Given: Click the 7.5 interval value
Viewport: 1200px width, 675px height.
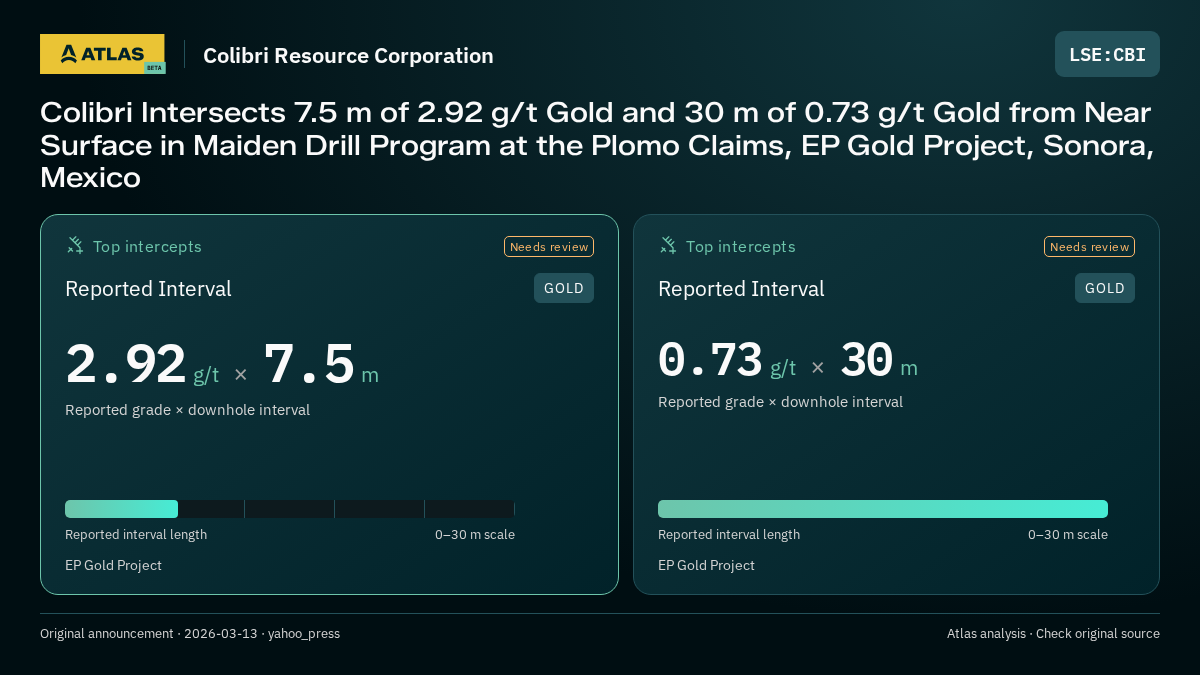Looking at the screenshot, I should click(309, 364).
